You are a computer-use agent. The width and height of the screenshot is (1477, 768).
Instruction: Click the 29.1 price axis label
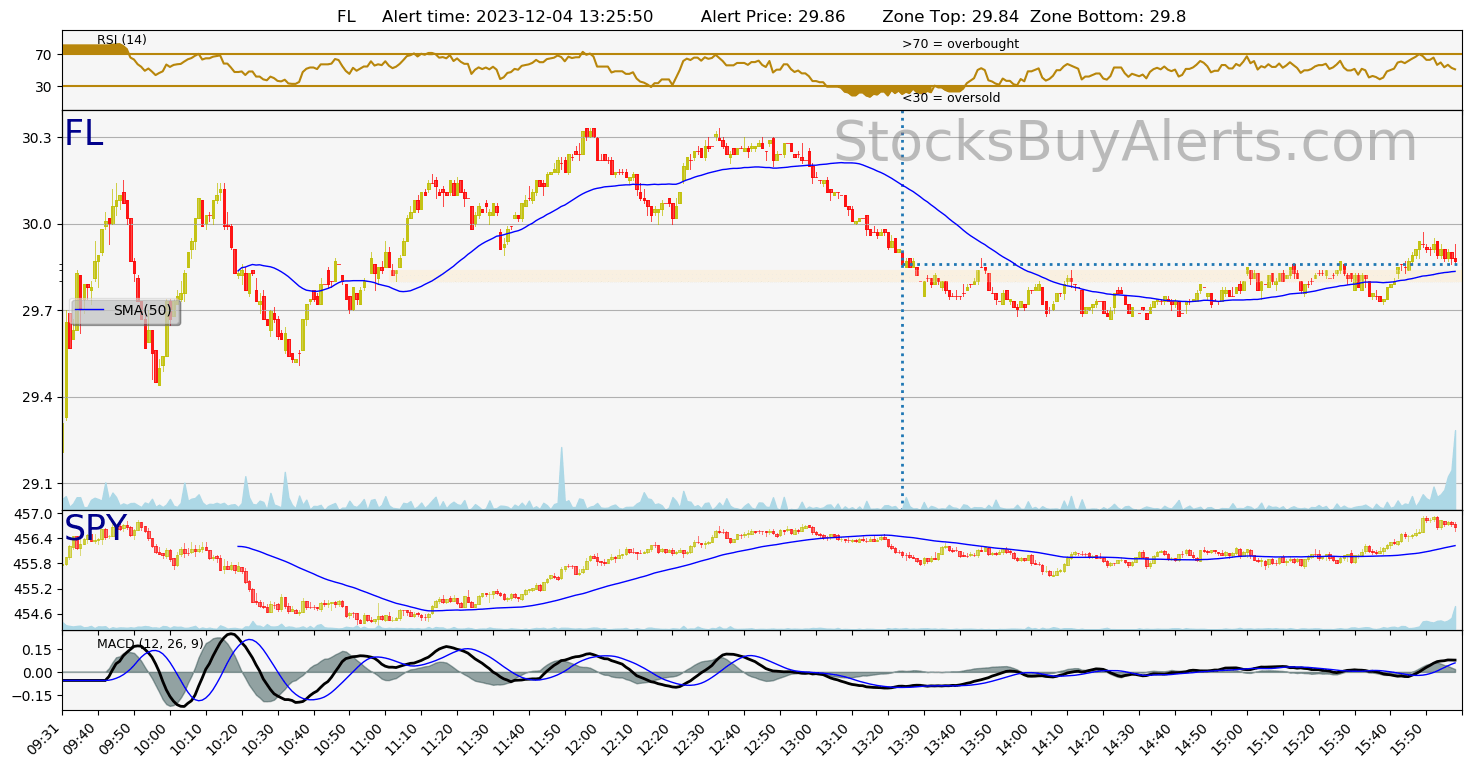[x=38, y=484]
